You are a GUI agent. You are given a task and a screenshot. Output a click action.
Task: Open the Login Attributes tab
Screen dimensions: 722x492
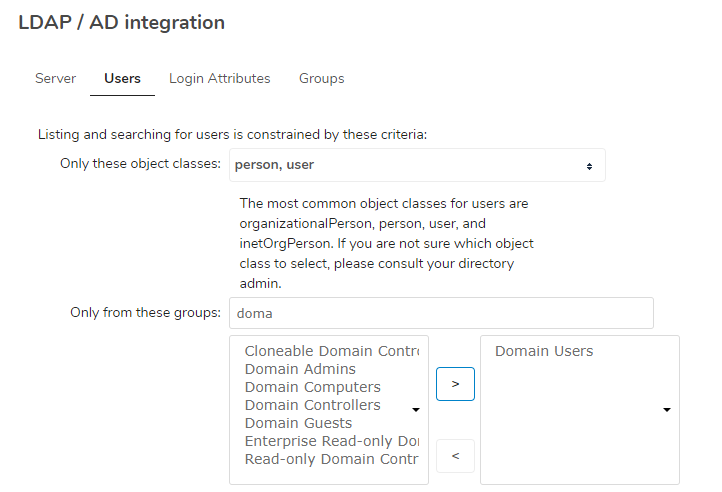220,78
